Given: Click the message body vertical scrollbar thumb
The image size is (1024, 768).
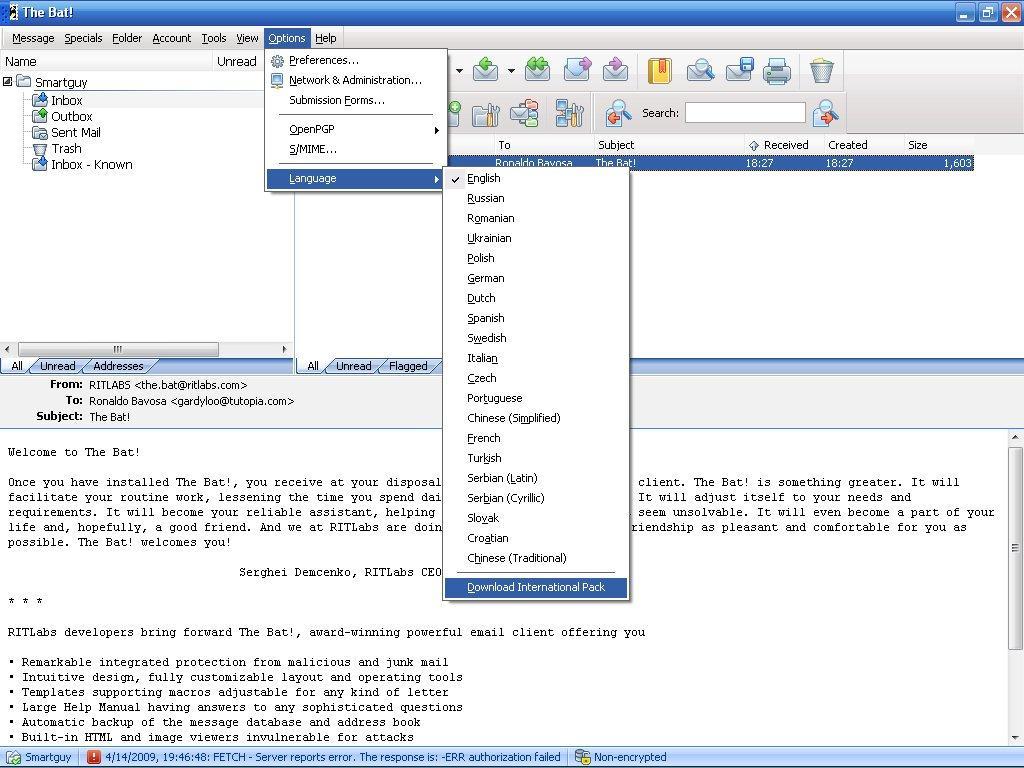Looking at the screenshot, I should [1015, 548].
